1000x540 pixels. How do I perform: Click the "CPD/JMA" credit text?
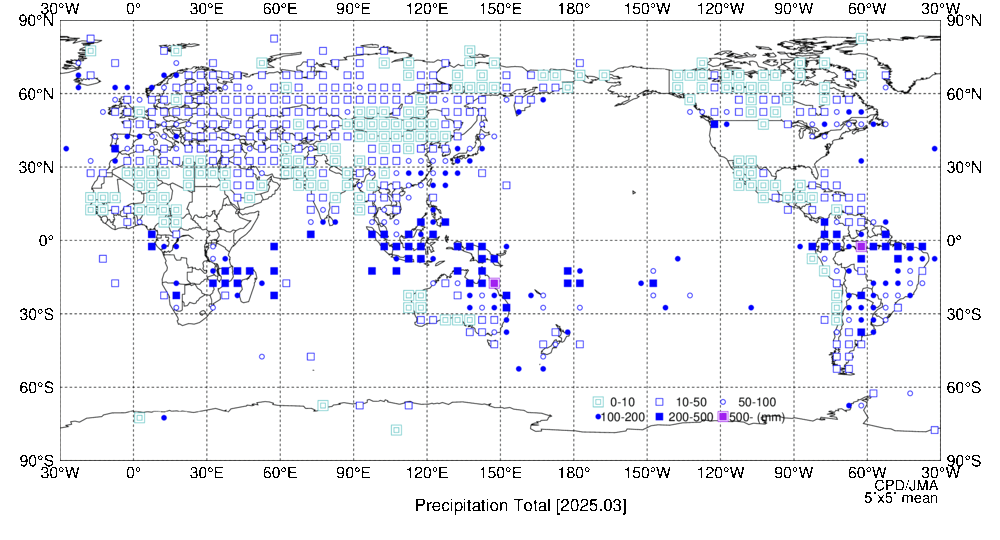click(x=906, y=486)
